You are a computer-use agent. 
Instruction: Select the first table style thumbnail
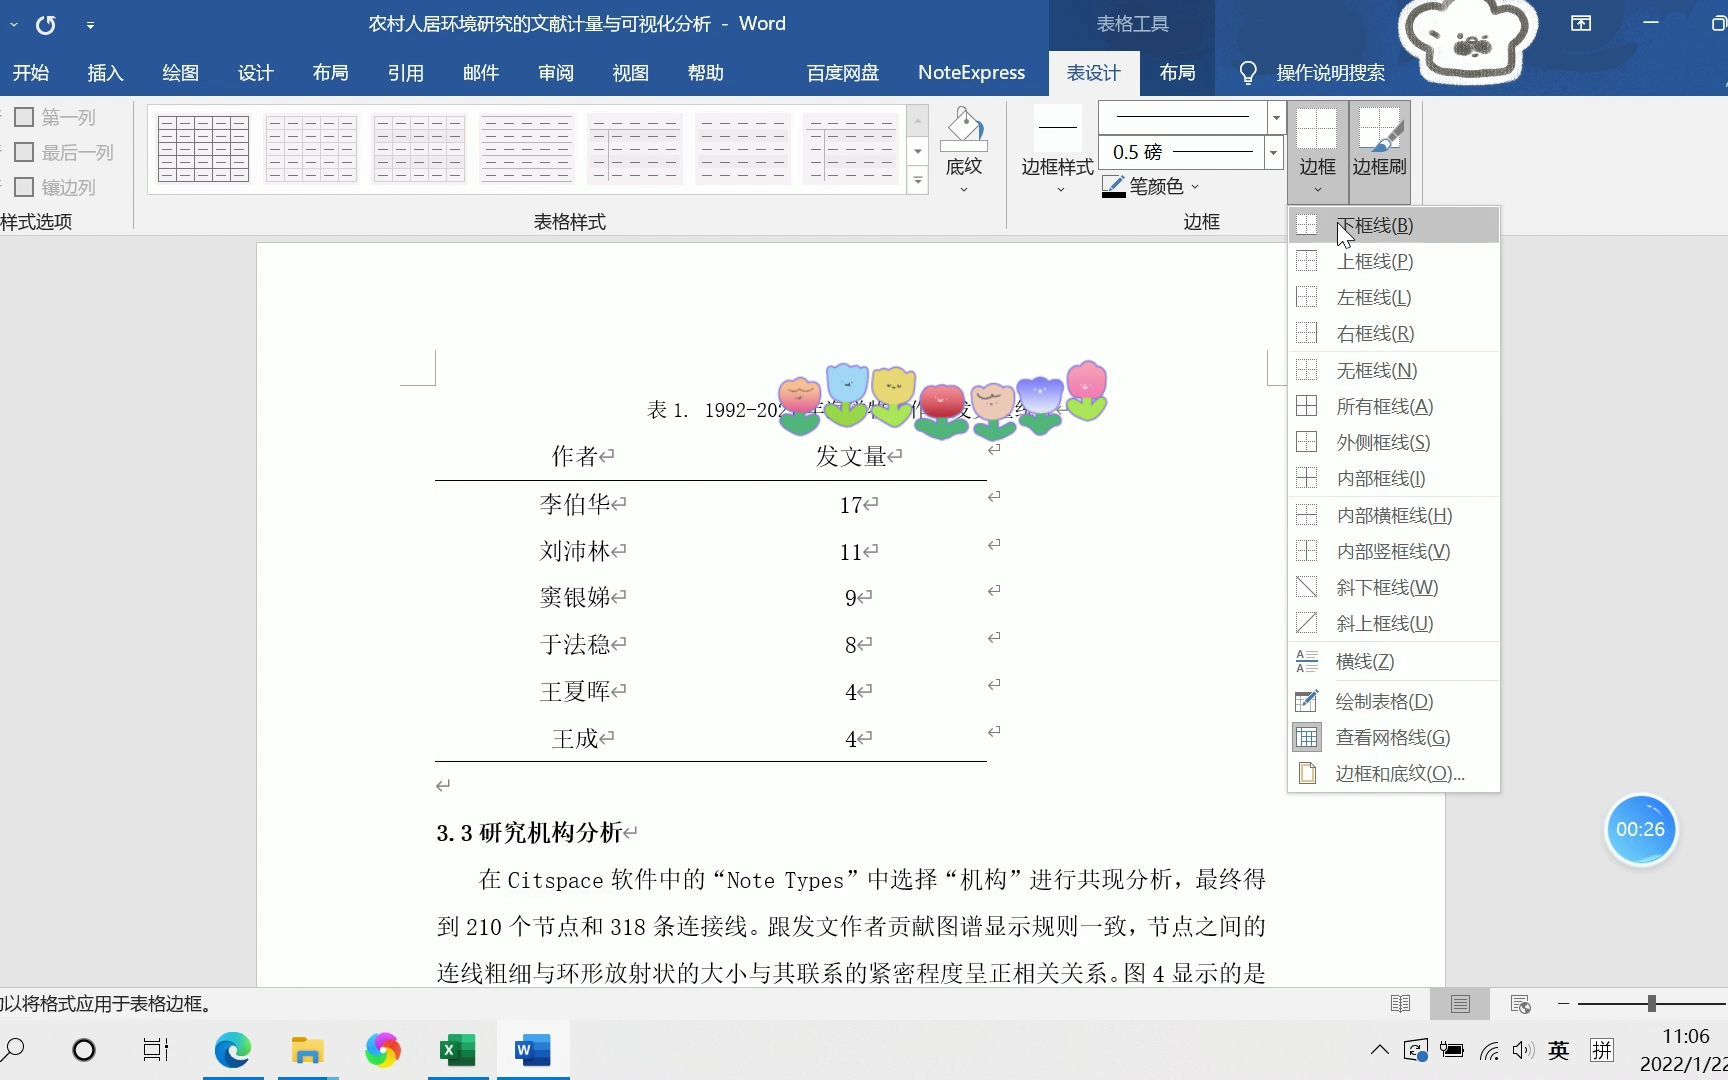point(202,148)
